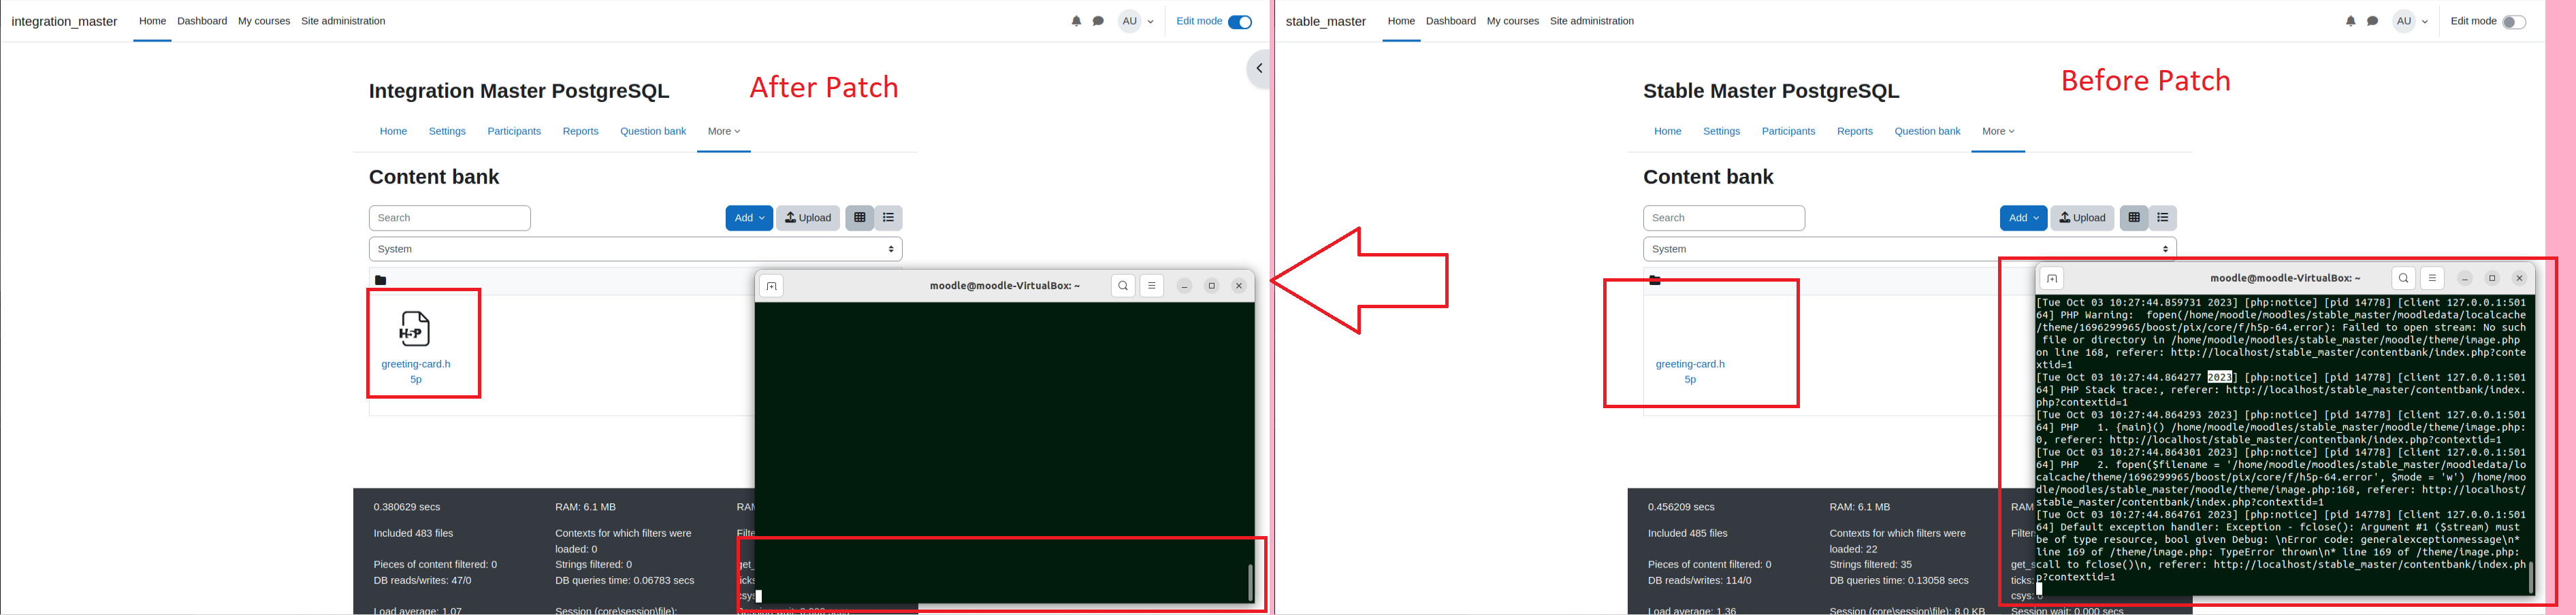
Task: Expand More menu in Stable Master course nav
Action: pyautogui.click(x=1998, y=131)
